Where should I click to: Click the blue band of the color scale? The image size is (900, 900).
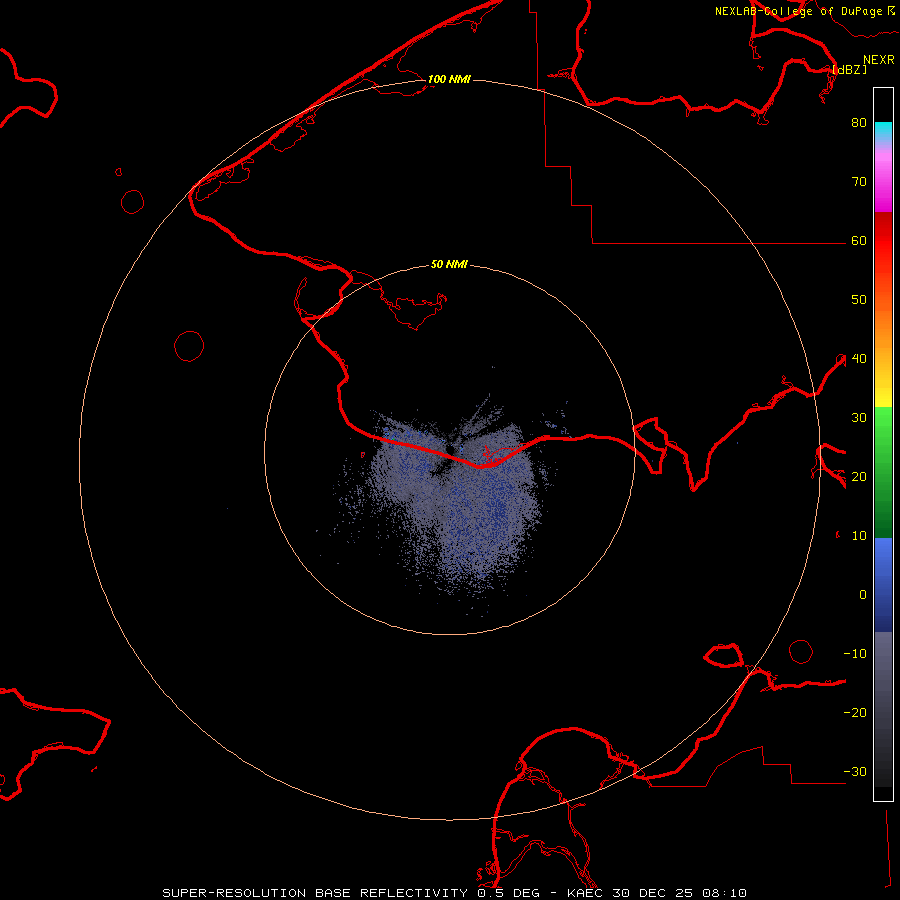click(x=883, y=585)
